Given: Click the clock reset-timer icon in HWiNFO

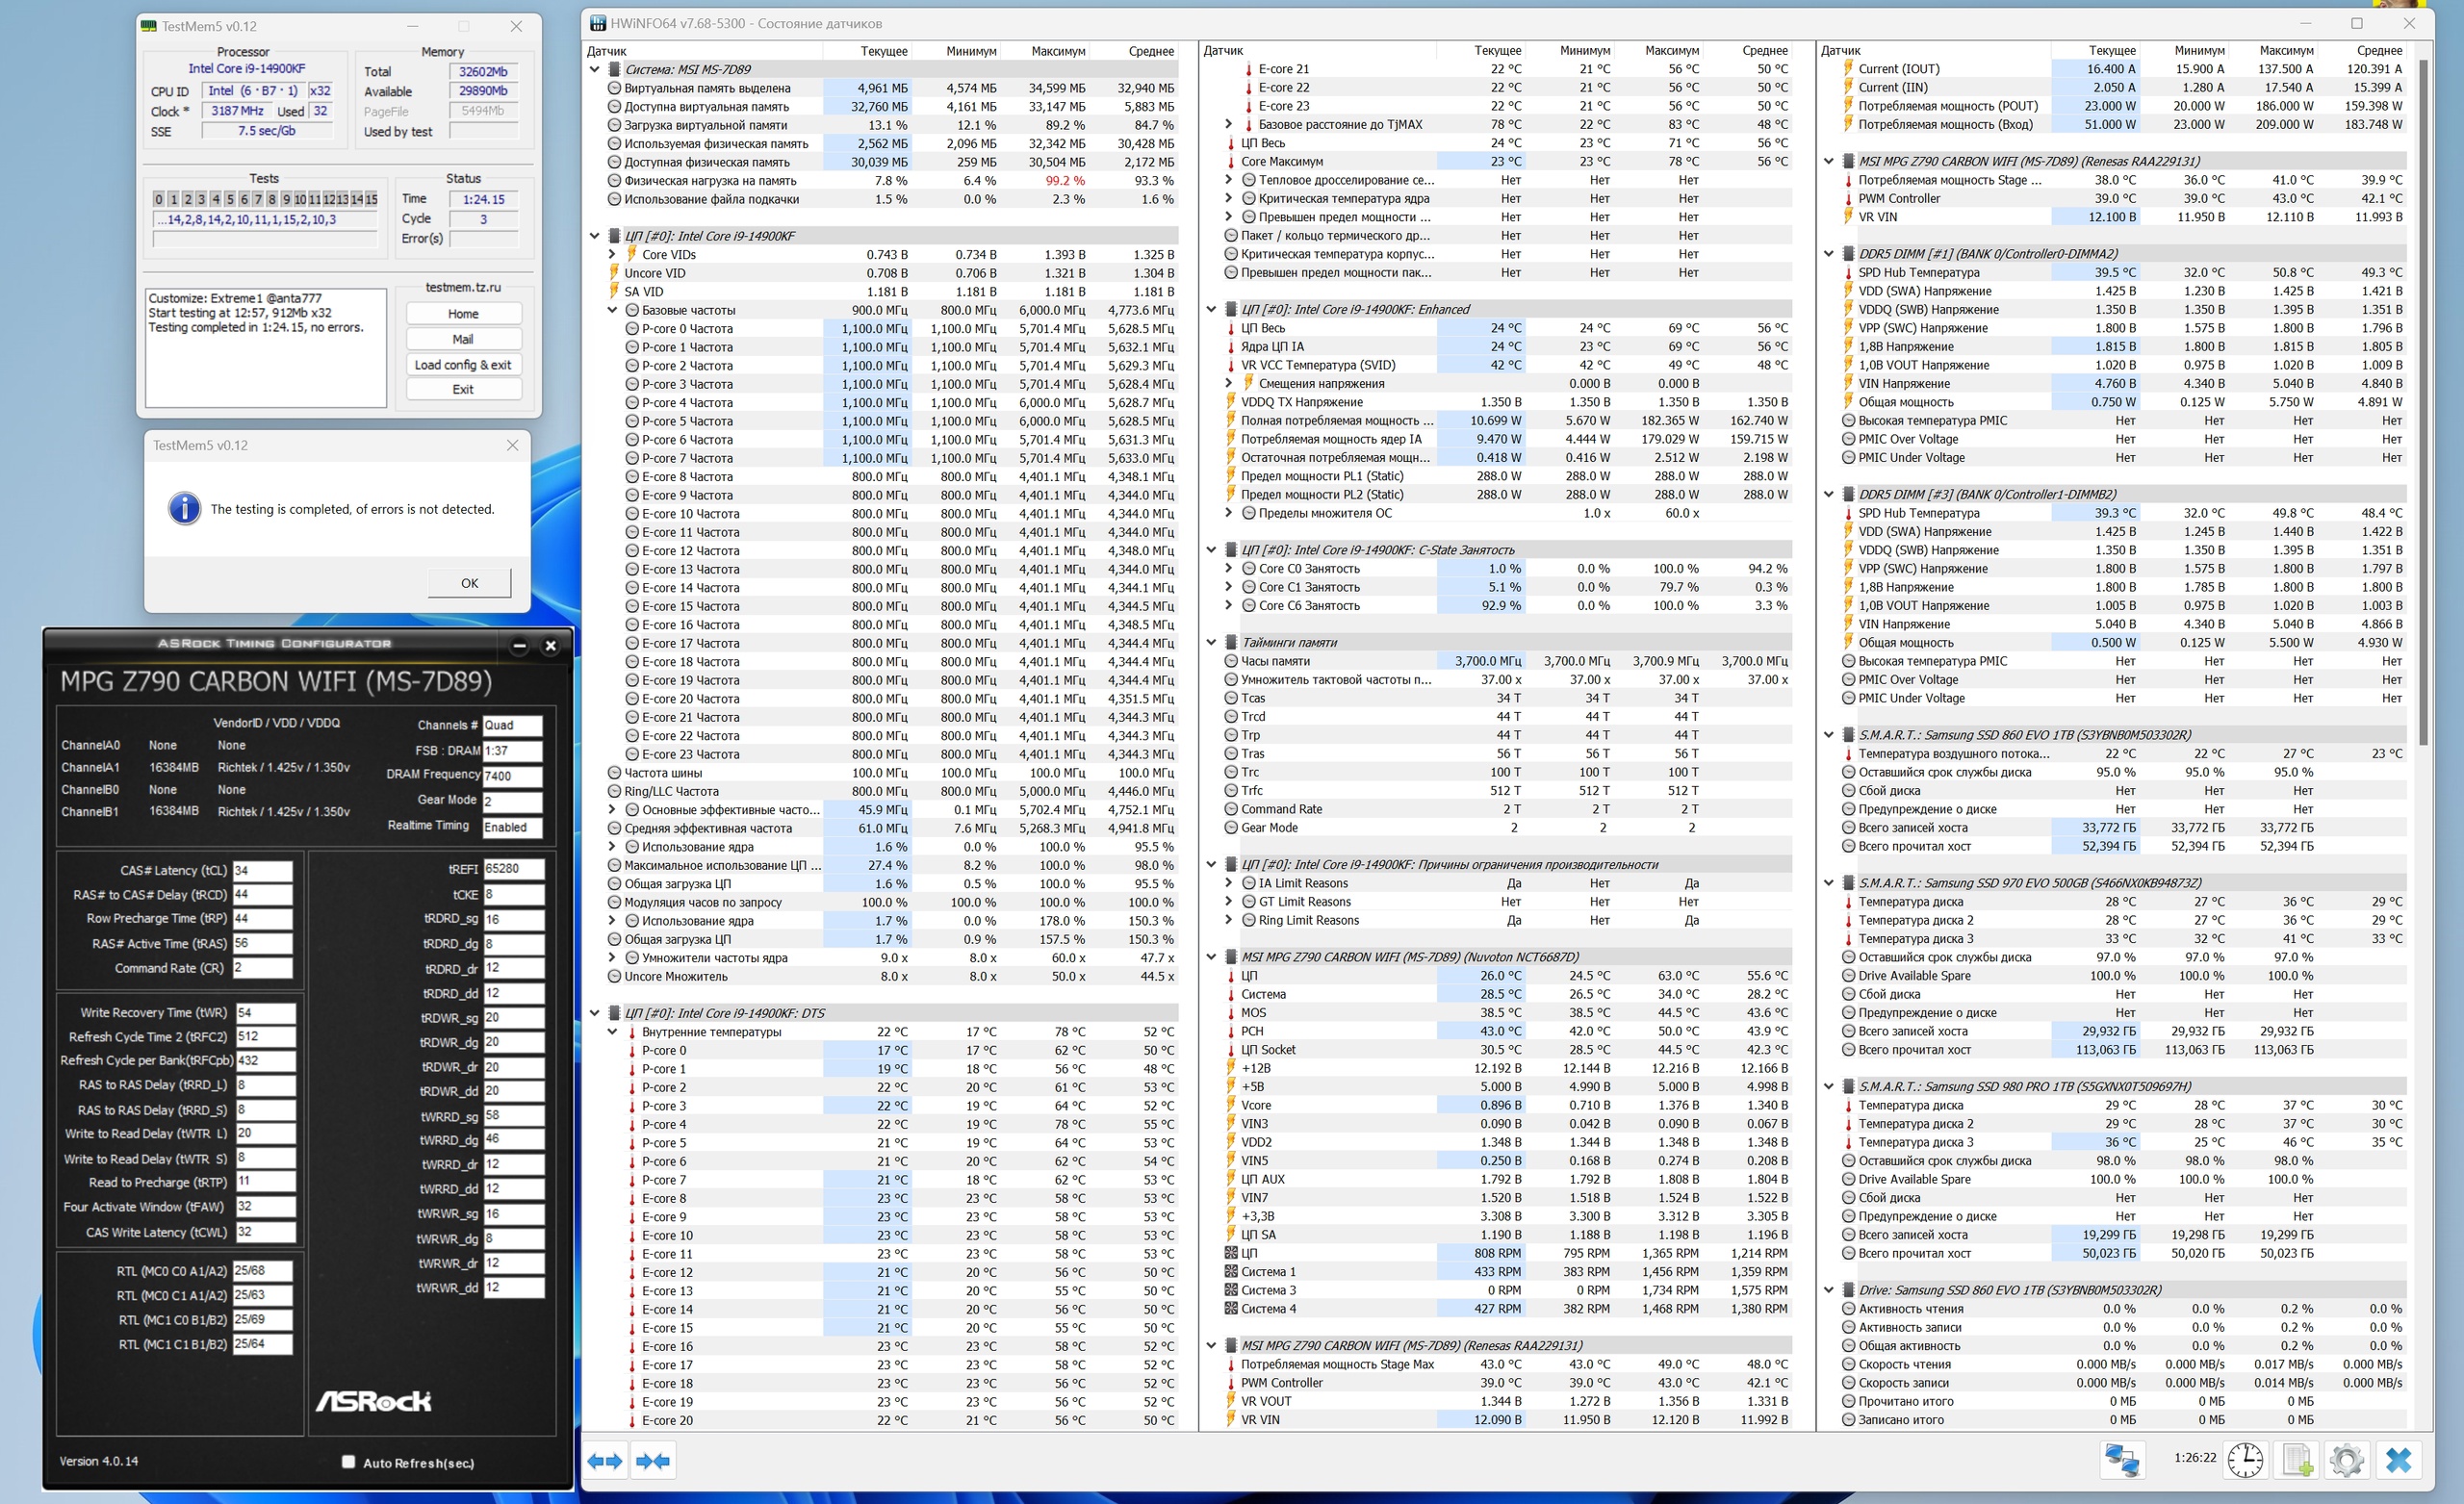Looking at the screenshot, I should point(2245,1460).
